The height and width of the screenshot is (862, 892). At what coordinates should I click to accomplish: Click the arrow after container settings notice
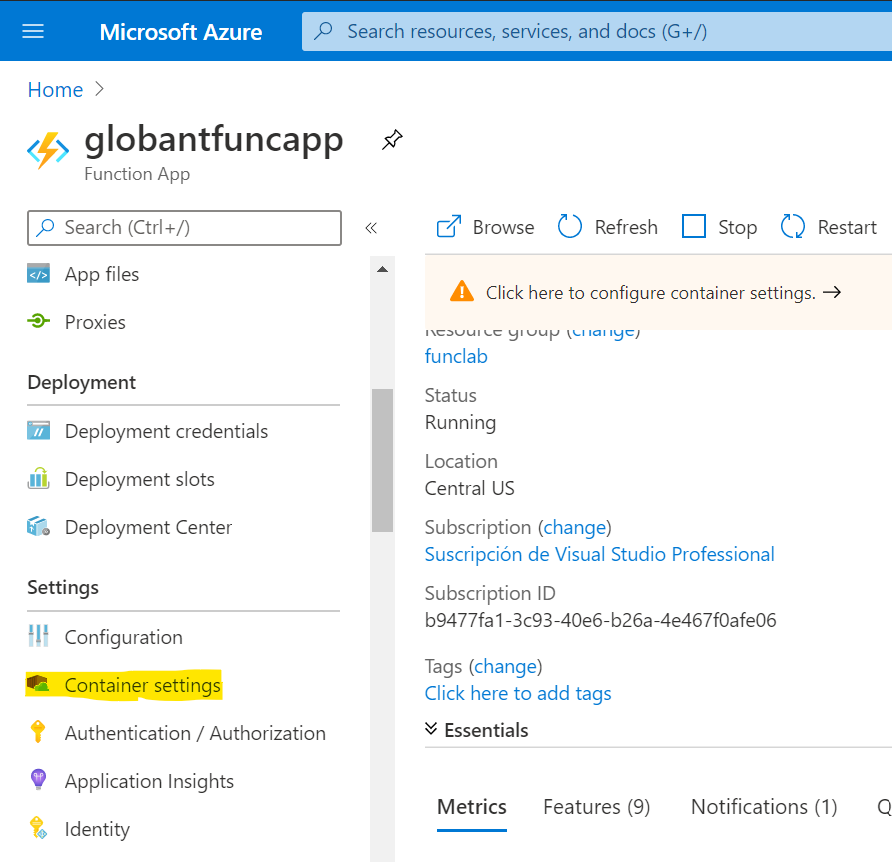tap(832, 292)
